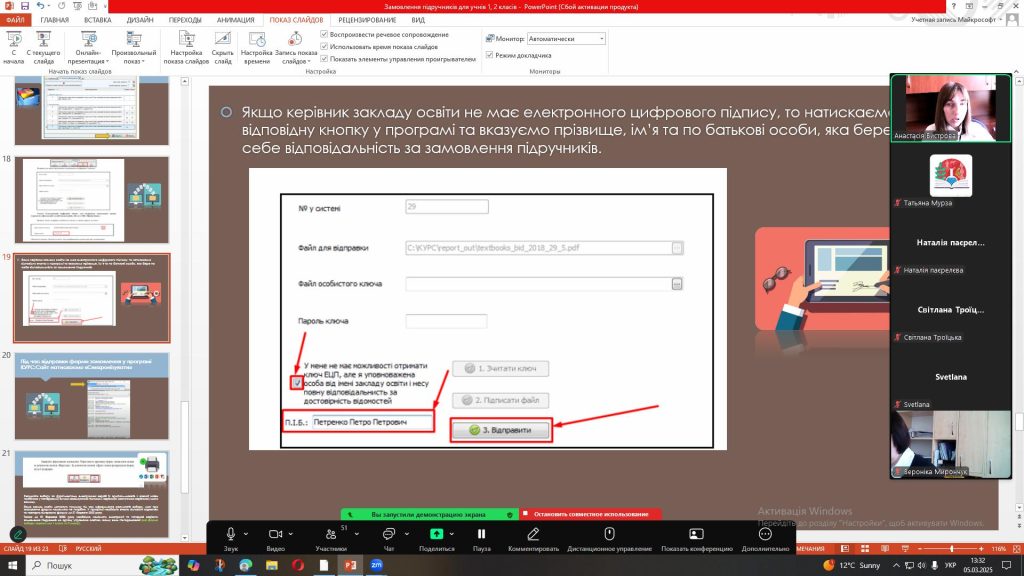Click Save icon in quick access toolbar

click(25, 6)
